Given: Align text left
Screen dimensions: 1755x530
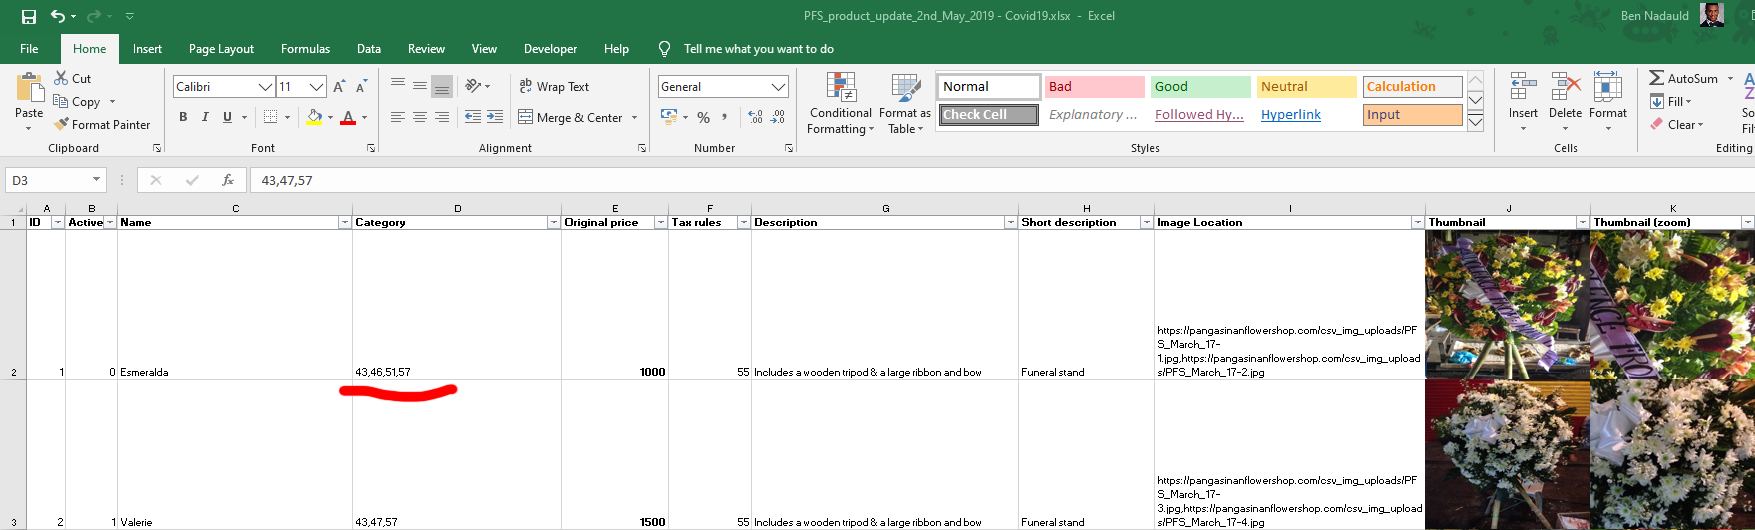Looking at the screenshot, I should coord(398,117).
